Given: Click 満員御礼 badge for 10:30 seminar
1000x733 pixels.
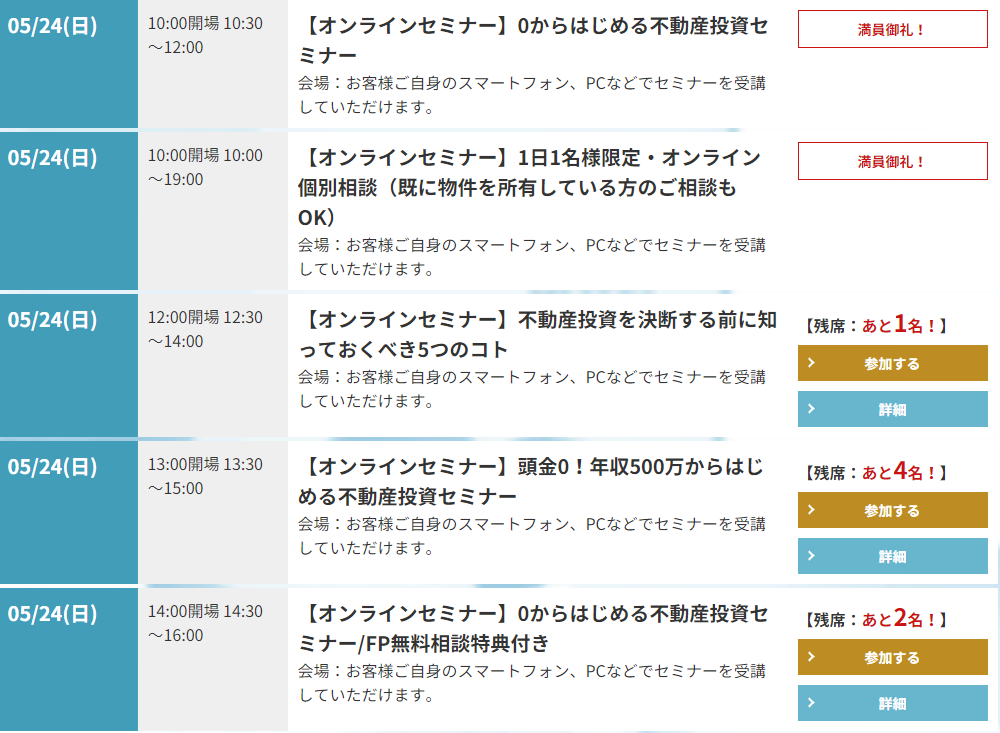Looking at the screenshot, I should coord(892,29).
